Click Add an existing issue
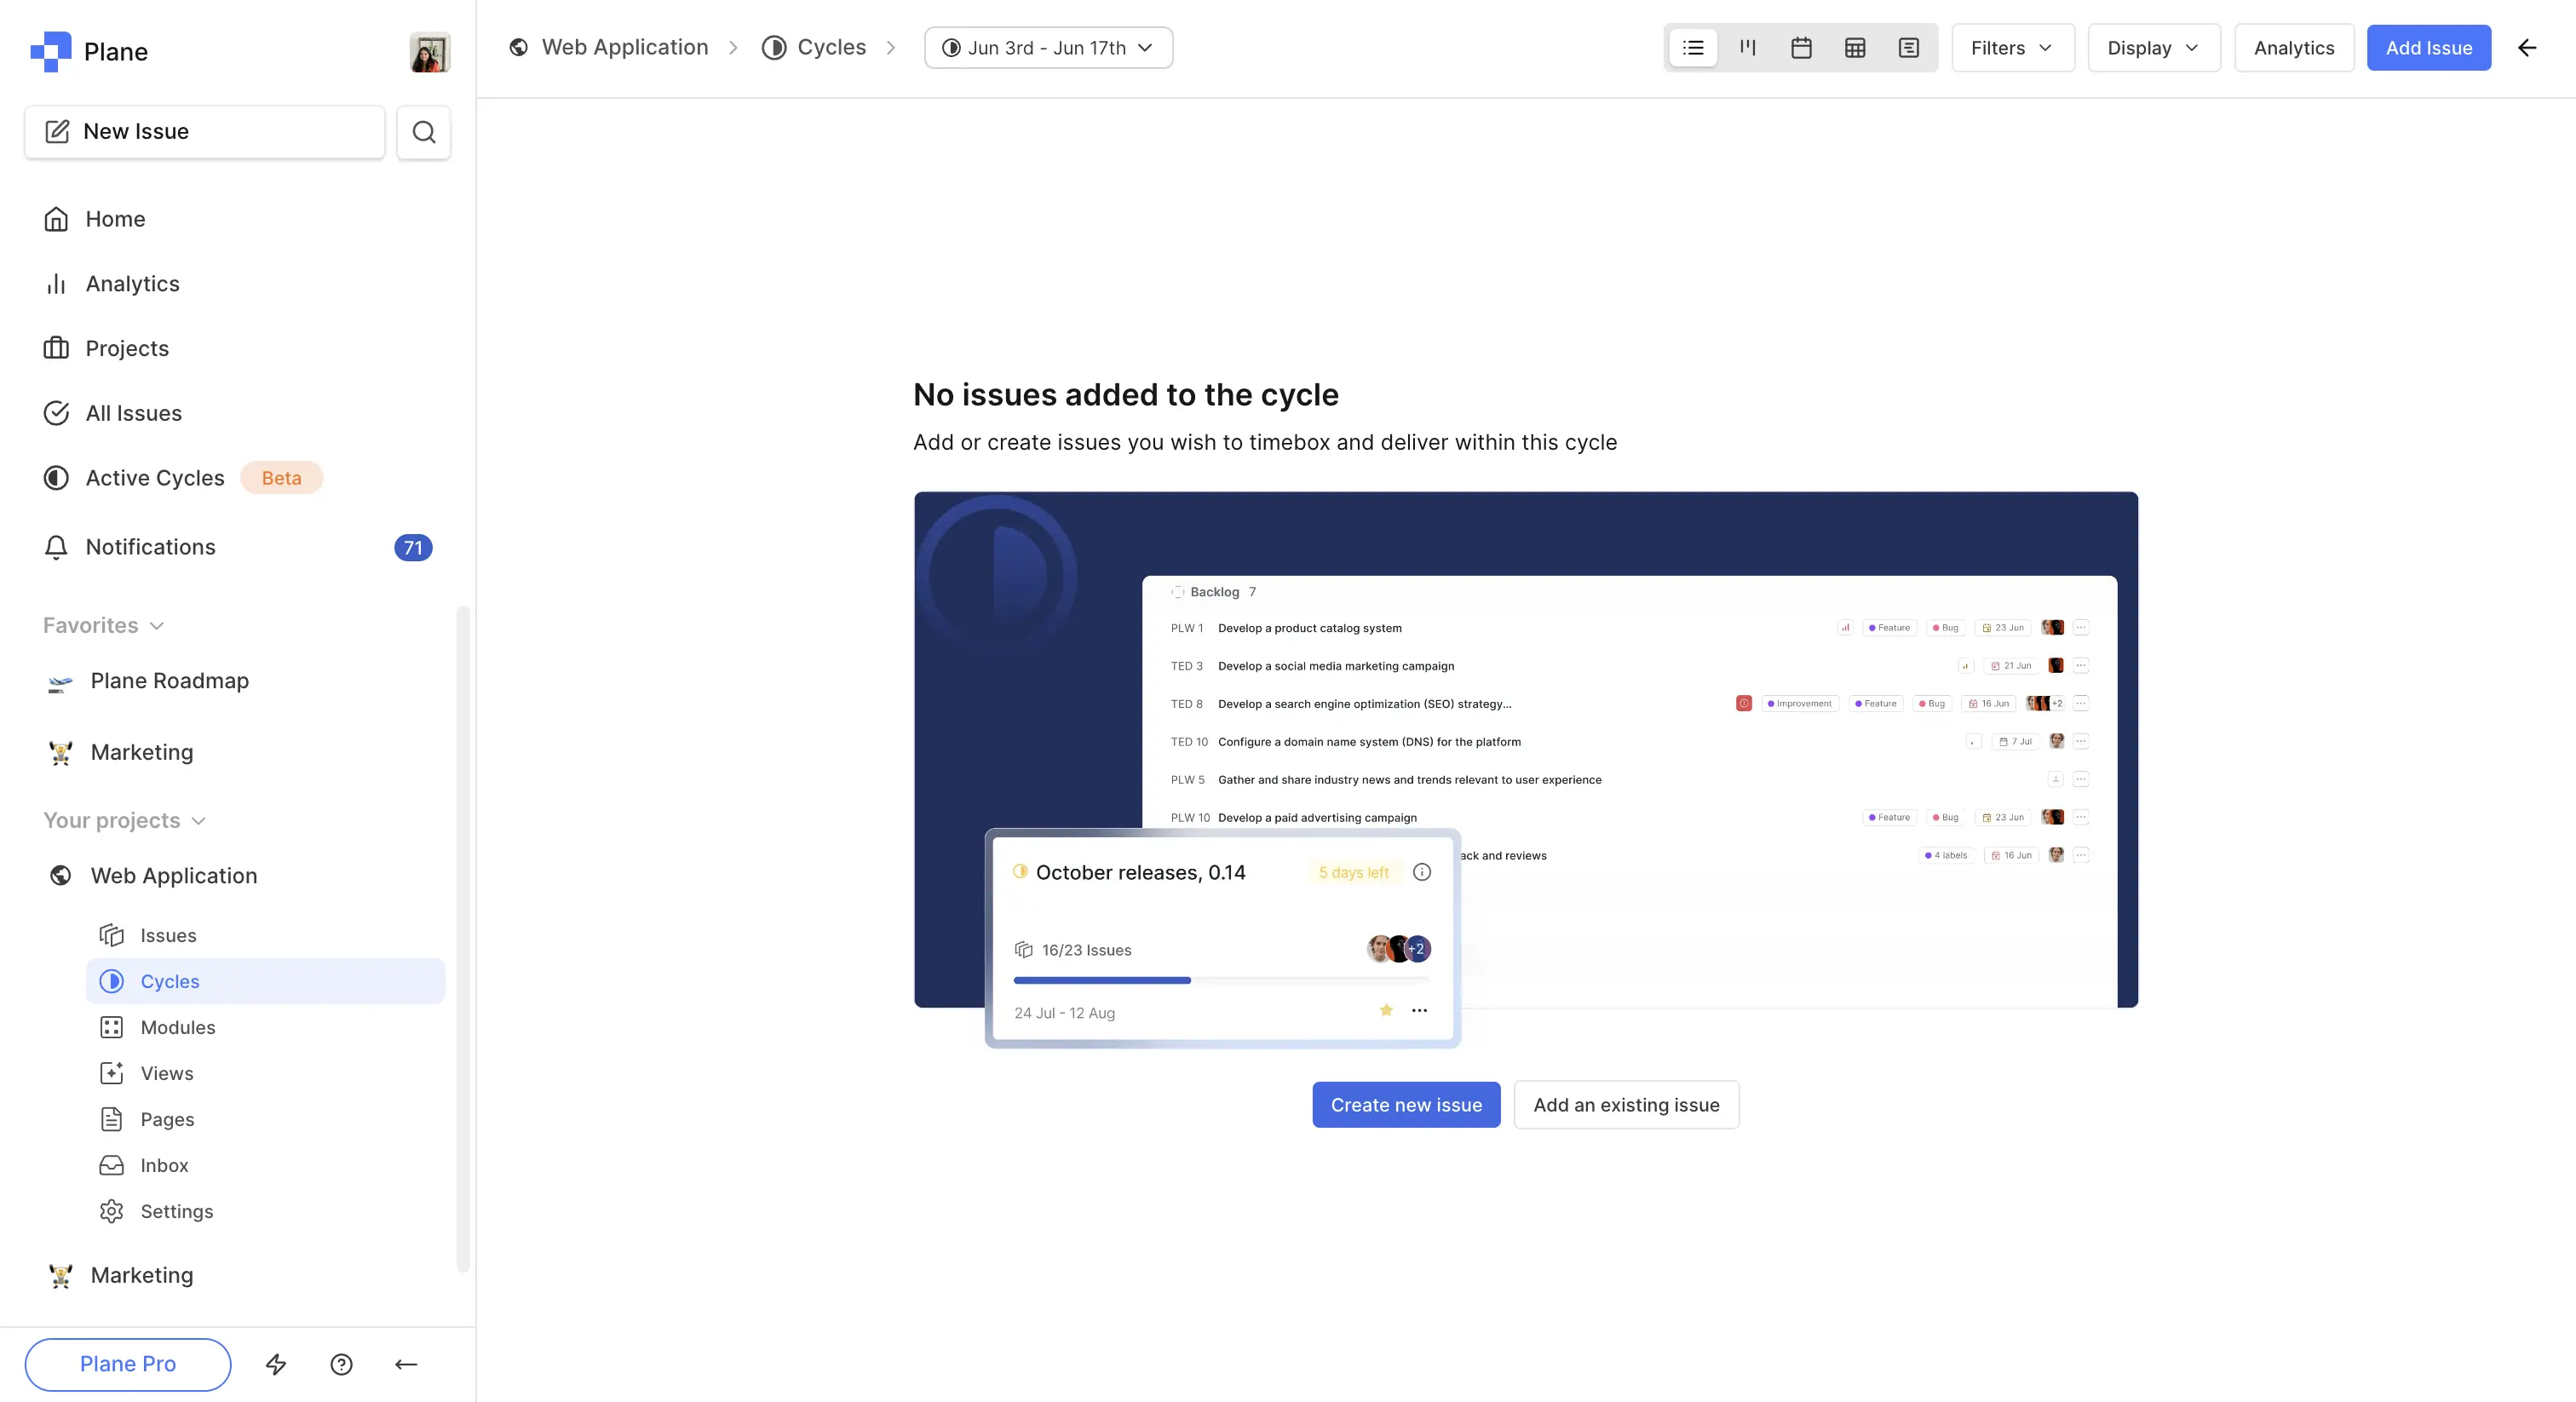The height and width of the screenshot is (1402, 2576). click(x=1625, y=1105)
